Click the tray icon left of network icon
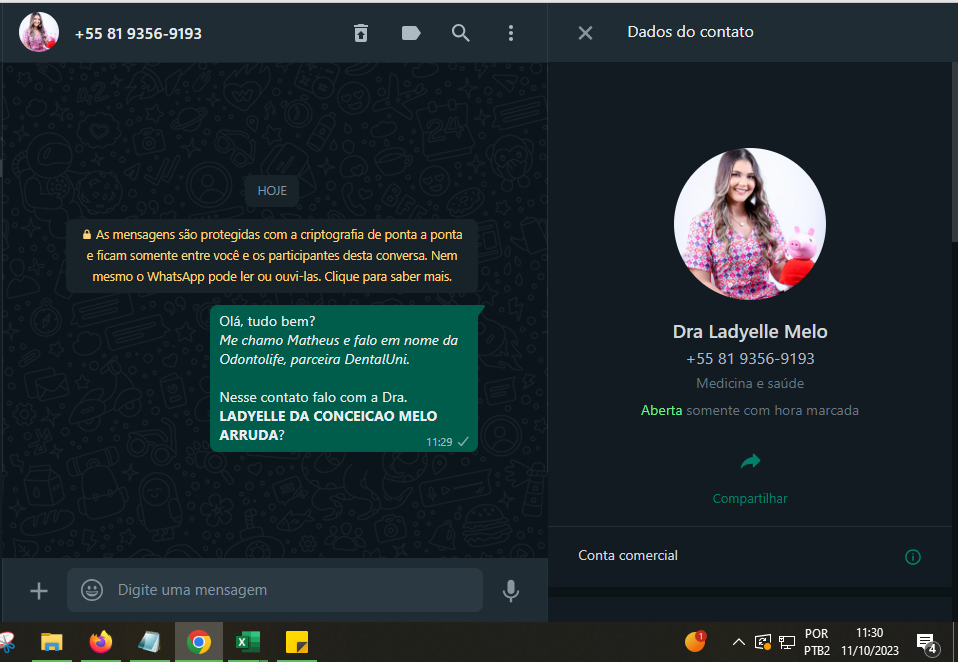Image resolution: width=958 pixels, height=662 pixels. point(763,642)
